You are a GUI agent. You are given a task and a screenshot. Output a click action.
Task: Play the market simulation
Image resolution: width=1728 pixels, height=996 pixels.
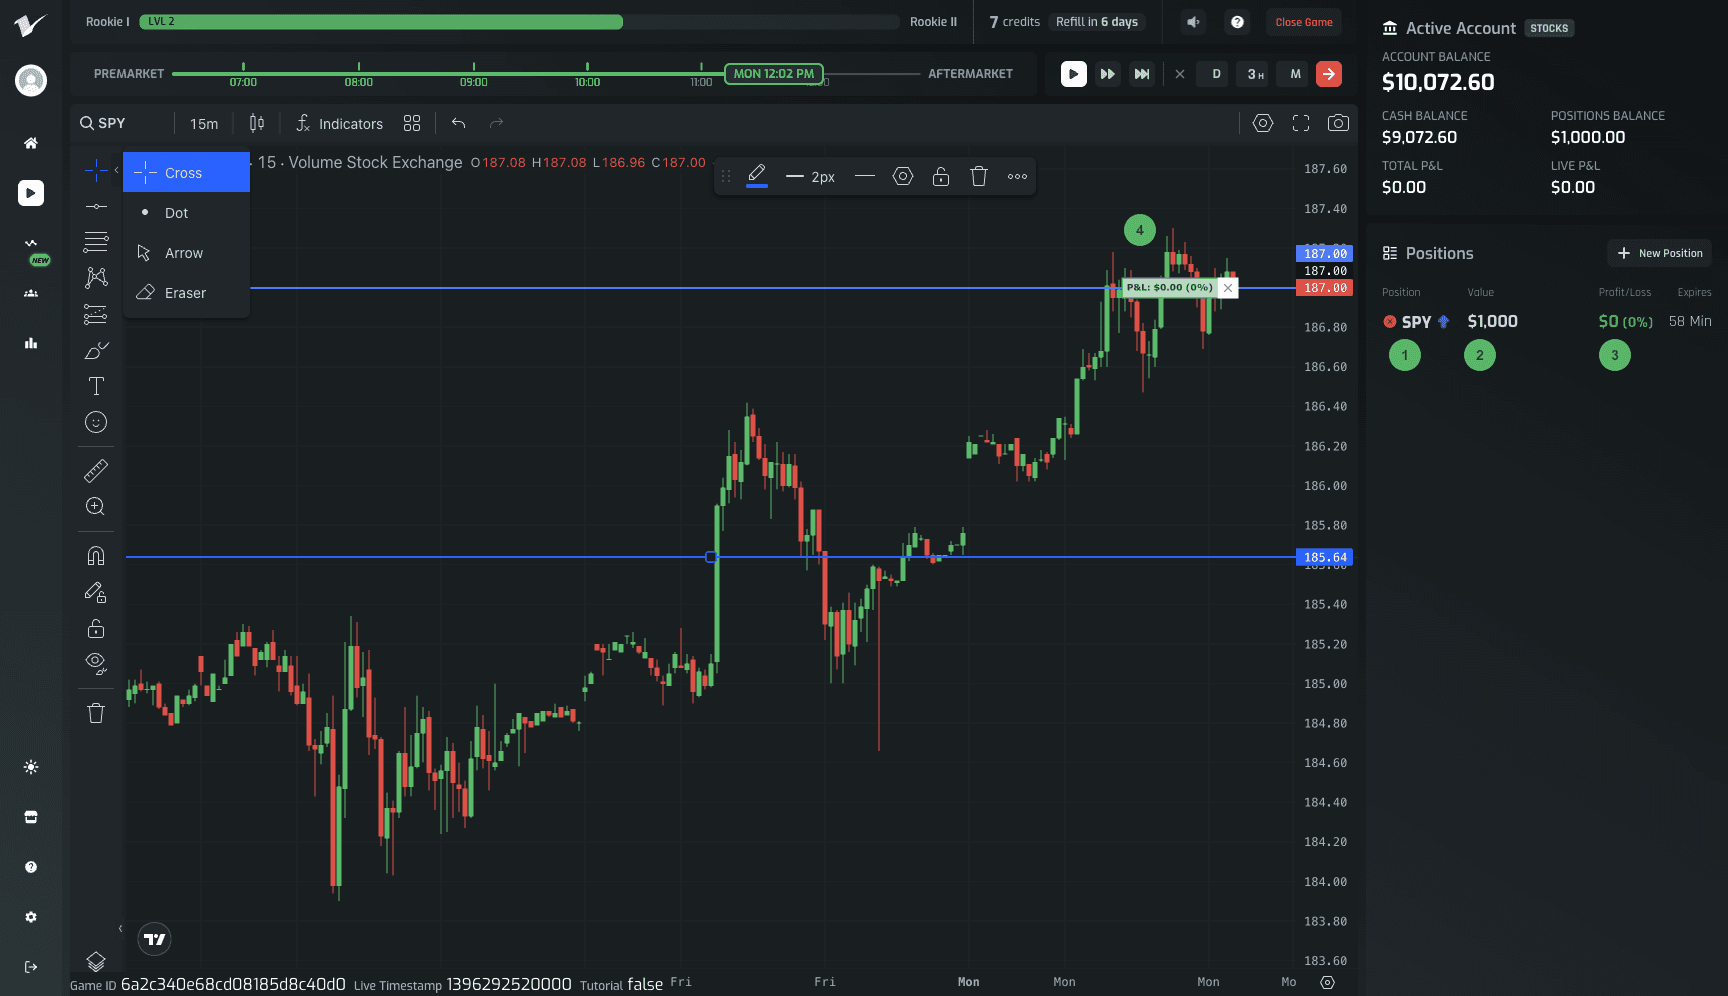1073,74
